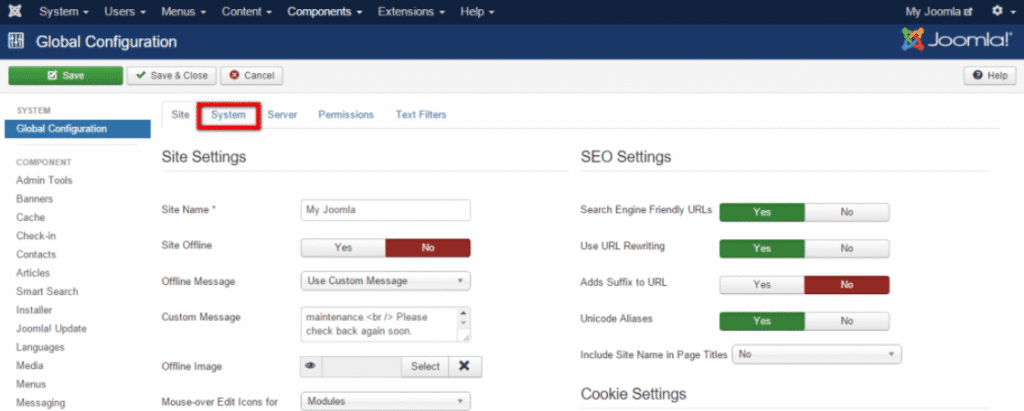1024x411 pixels.
Task: Expand the Offline Message dropdown
Action: click(x=385, y=281)
